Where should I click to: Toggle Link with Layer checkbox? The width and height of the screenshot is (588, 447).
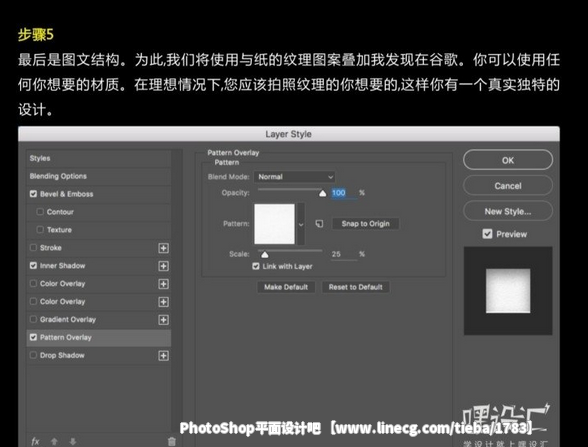click(256, 266)
